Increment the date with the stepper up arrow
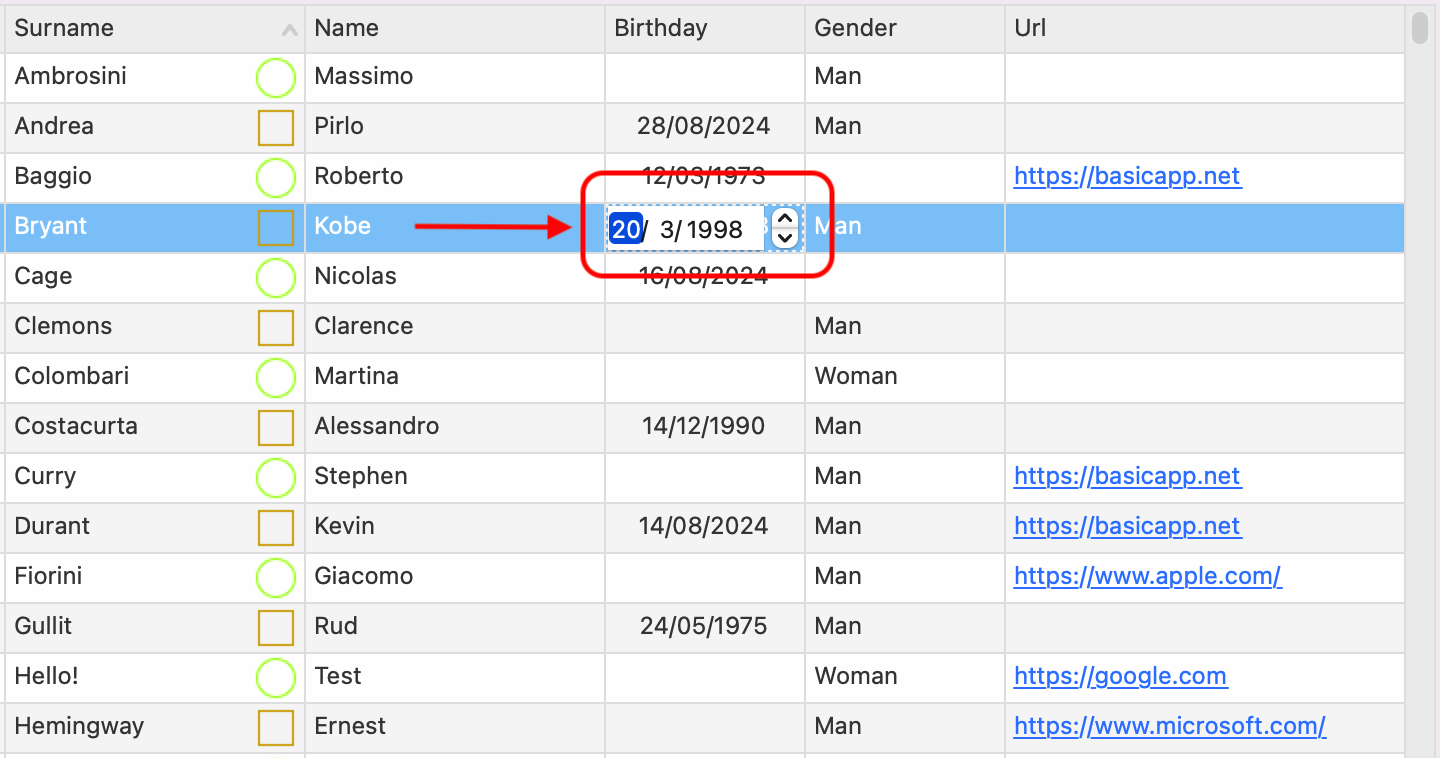 click(x=786, y=219)
